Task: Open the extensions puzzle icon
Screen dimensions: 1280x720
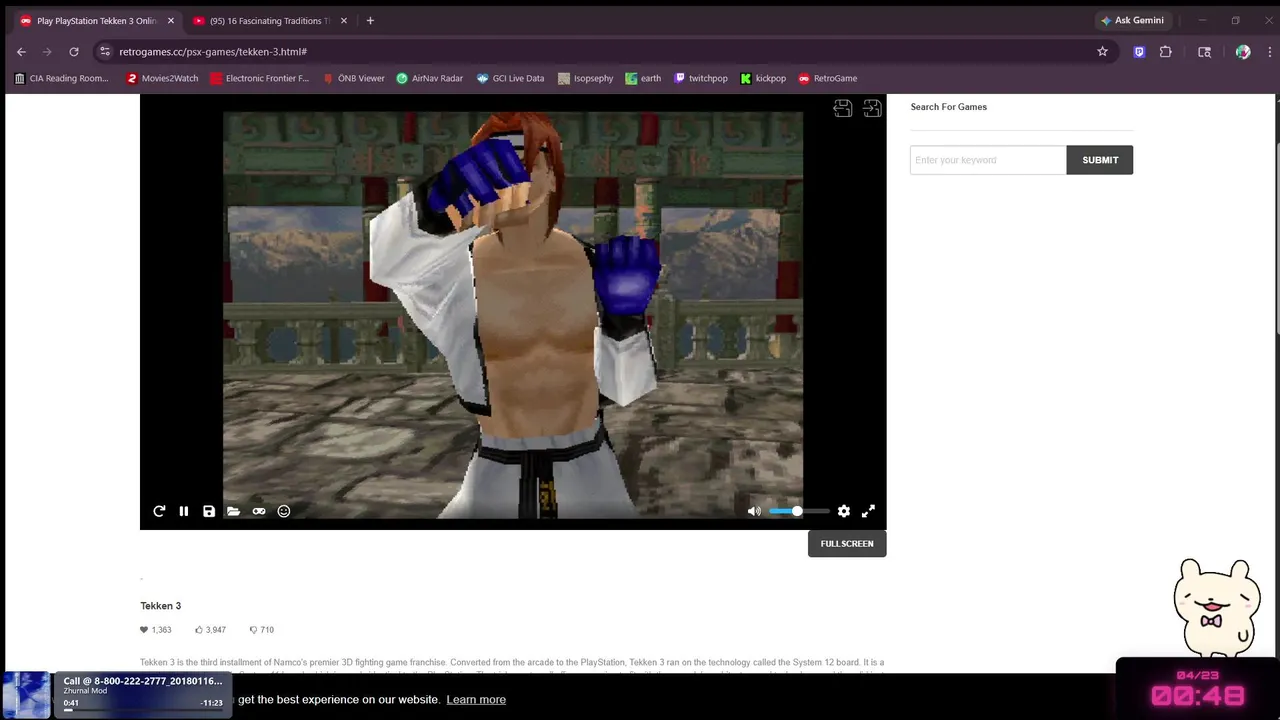Action: pyautogui.click(x=1166, y=52)
